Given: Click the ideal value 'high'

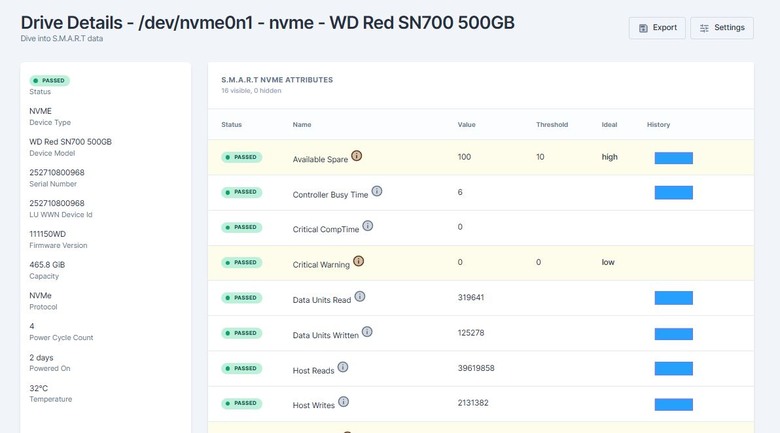Looking at the screenshot, I should coord(609,157).
